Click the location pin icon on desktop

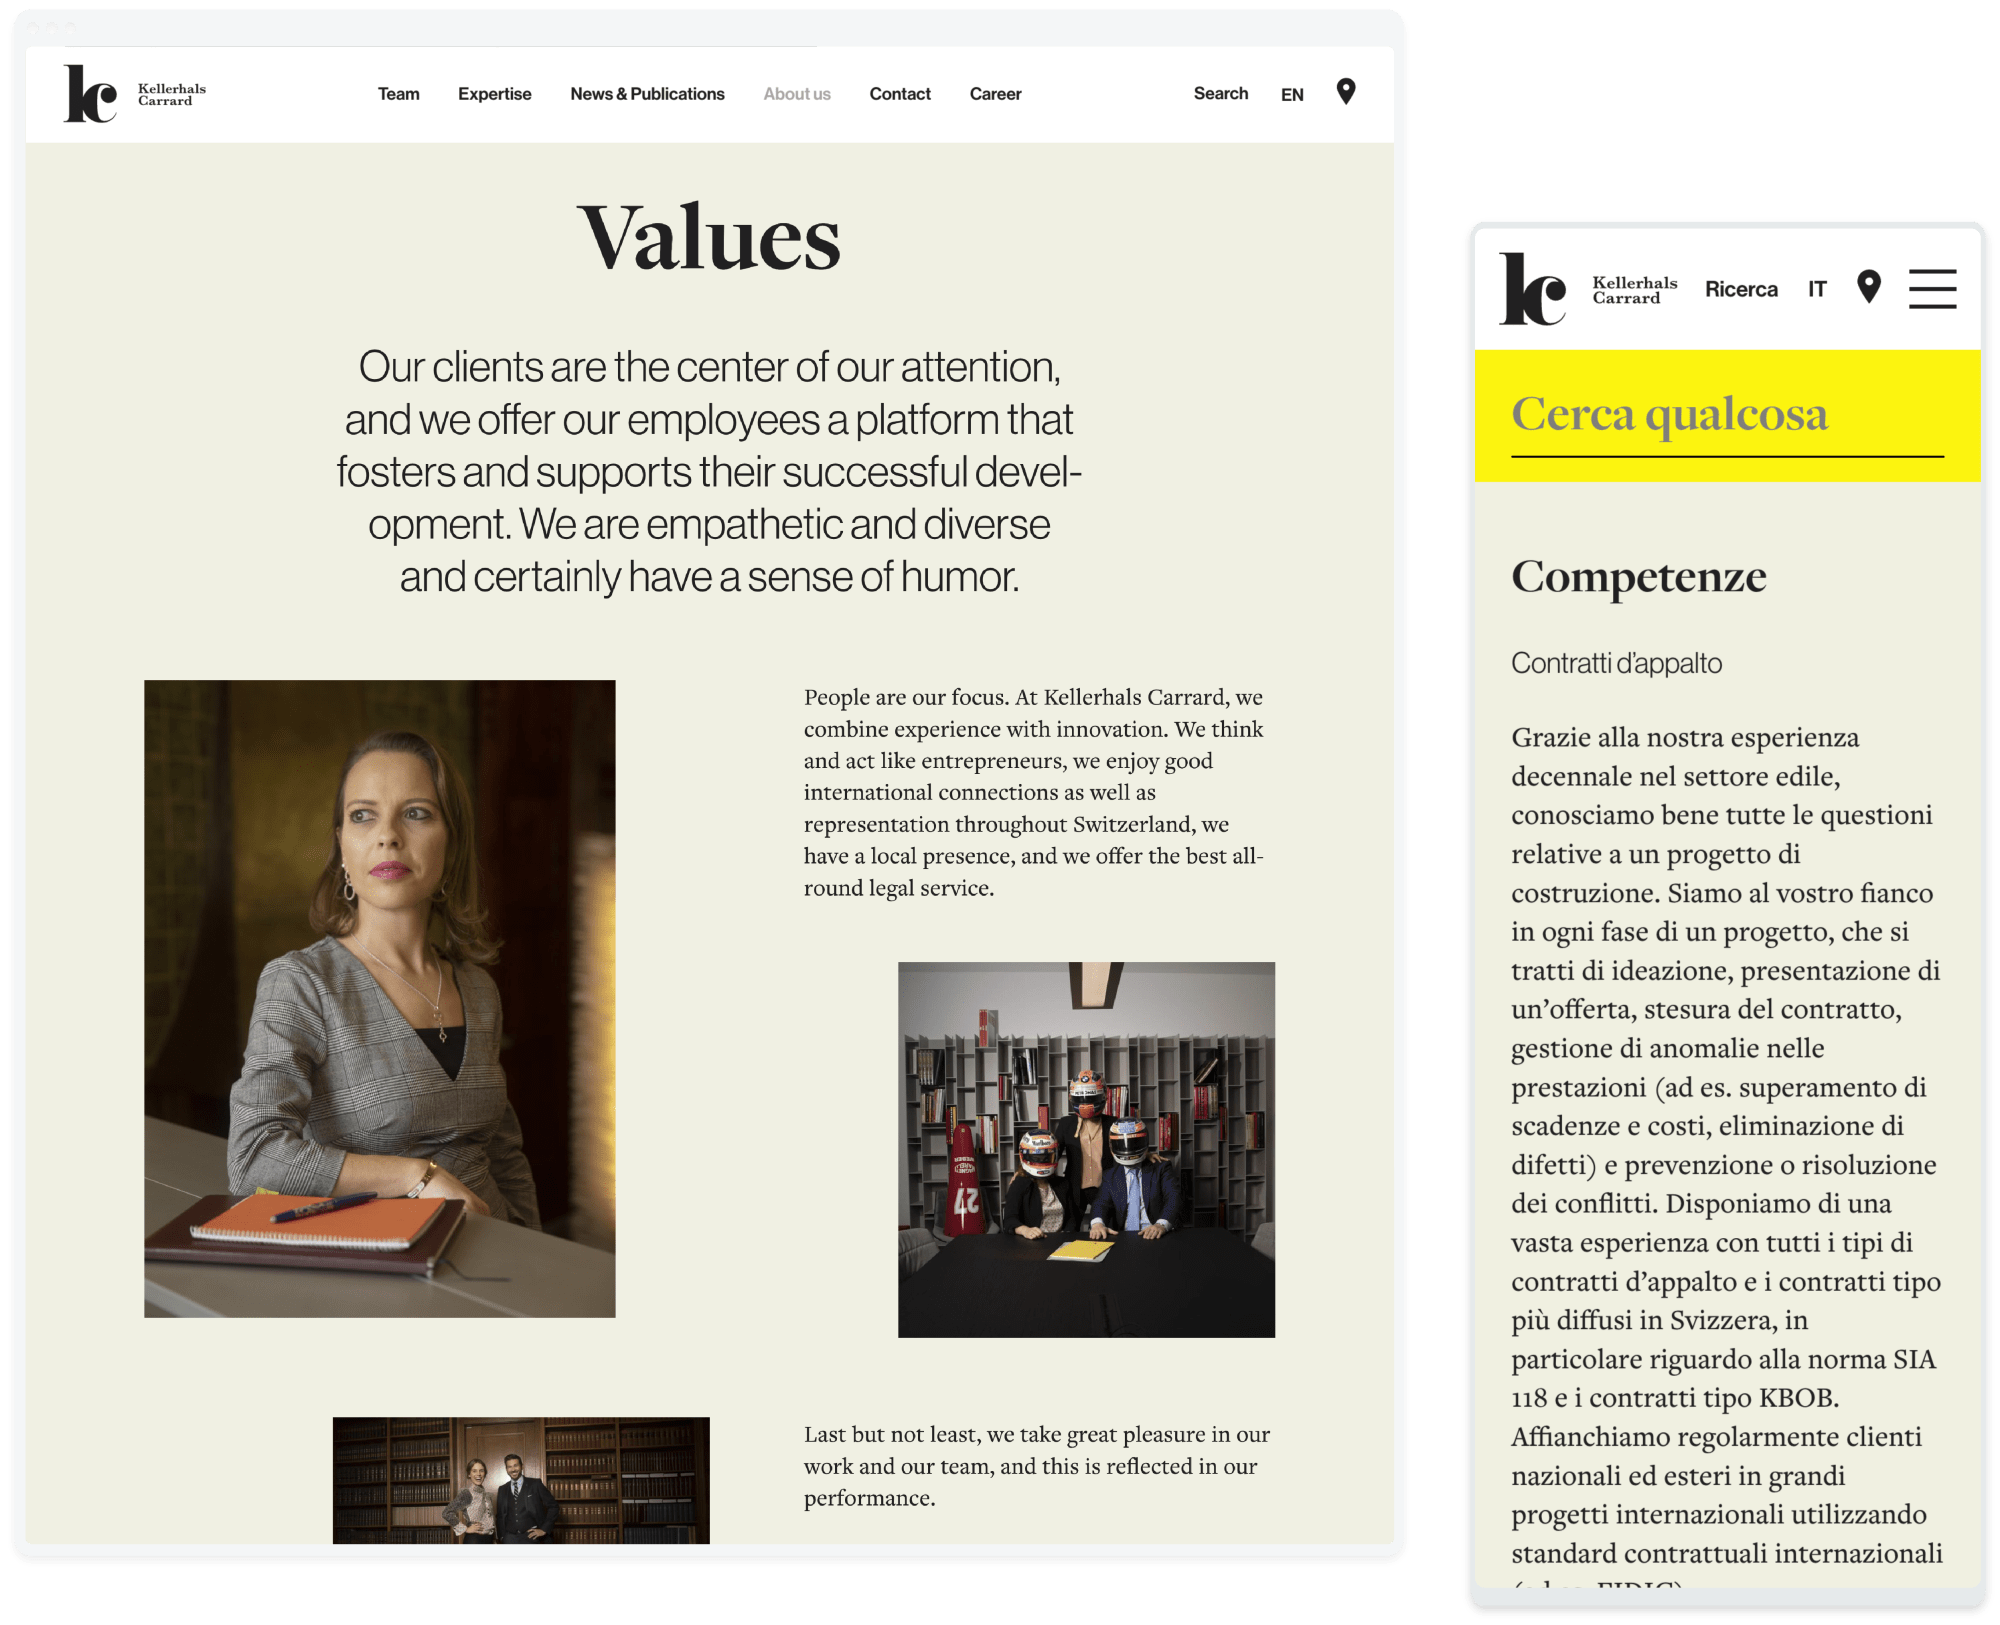[1350, 93]
